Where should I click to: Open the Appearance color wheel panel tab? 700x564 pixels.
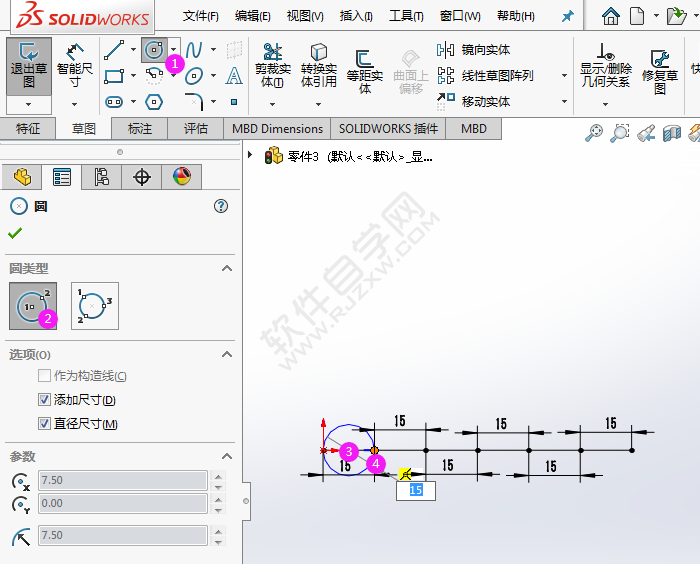point(181,177)
